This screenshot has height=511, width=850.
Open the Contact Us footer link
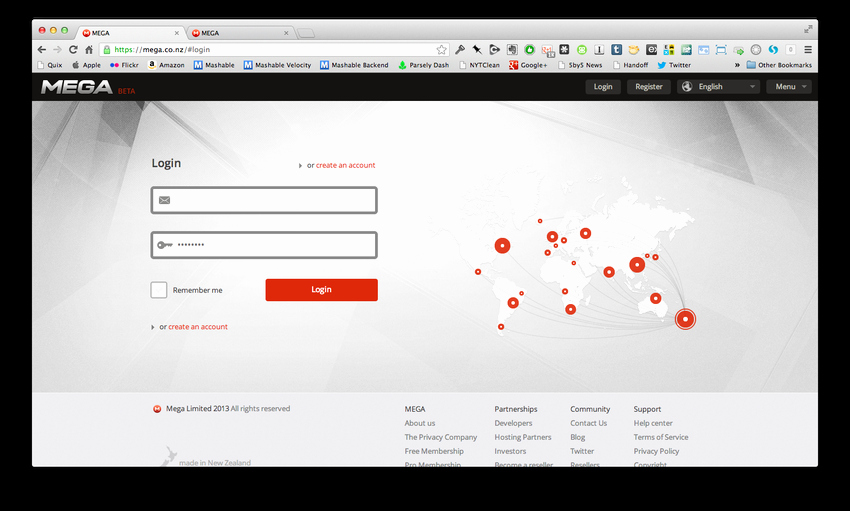click(x=589, y=423)
